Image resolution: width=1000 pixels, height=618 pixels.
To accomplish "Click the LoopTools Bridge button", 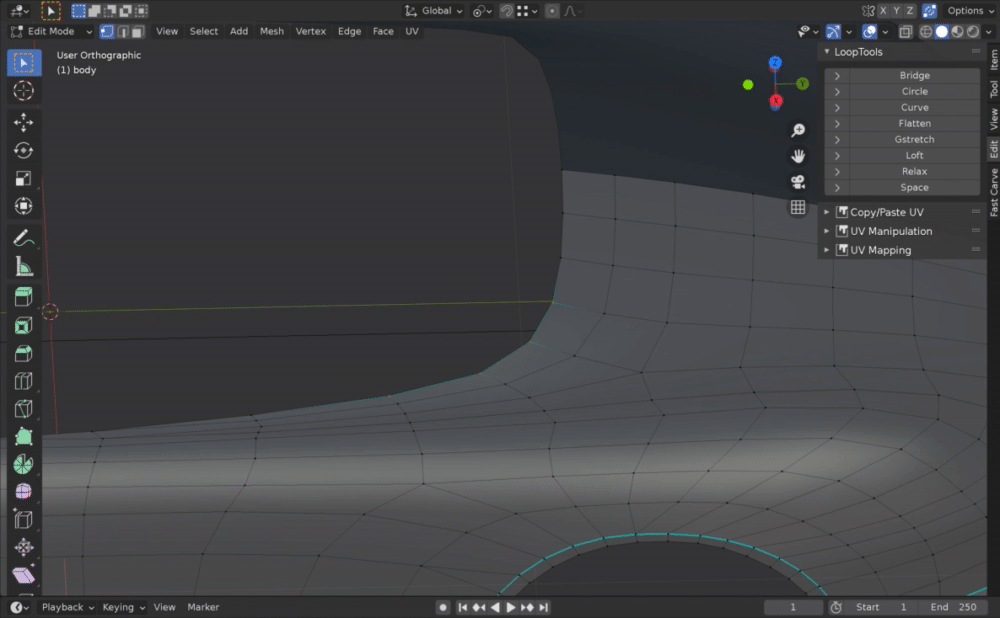I will tap(914, 75).
